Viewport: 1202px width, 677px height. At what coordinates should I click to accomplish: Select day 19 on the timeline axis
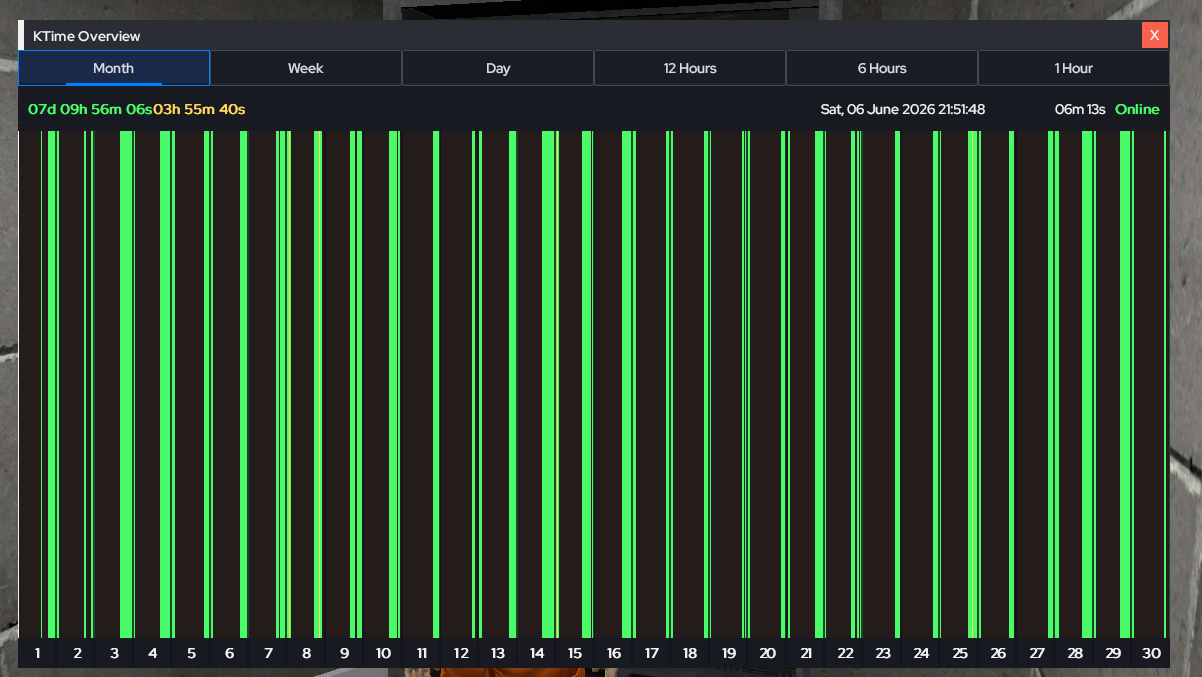click(729, 653)
